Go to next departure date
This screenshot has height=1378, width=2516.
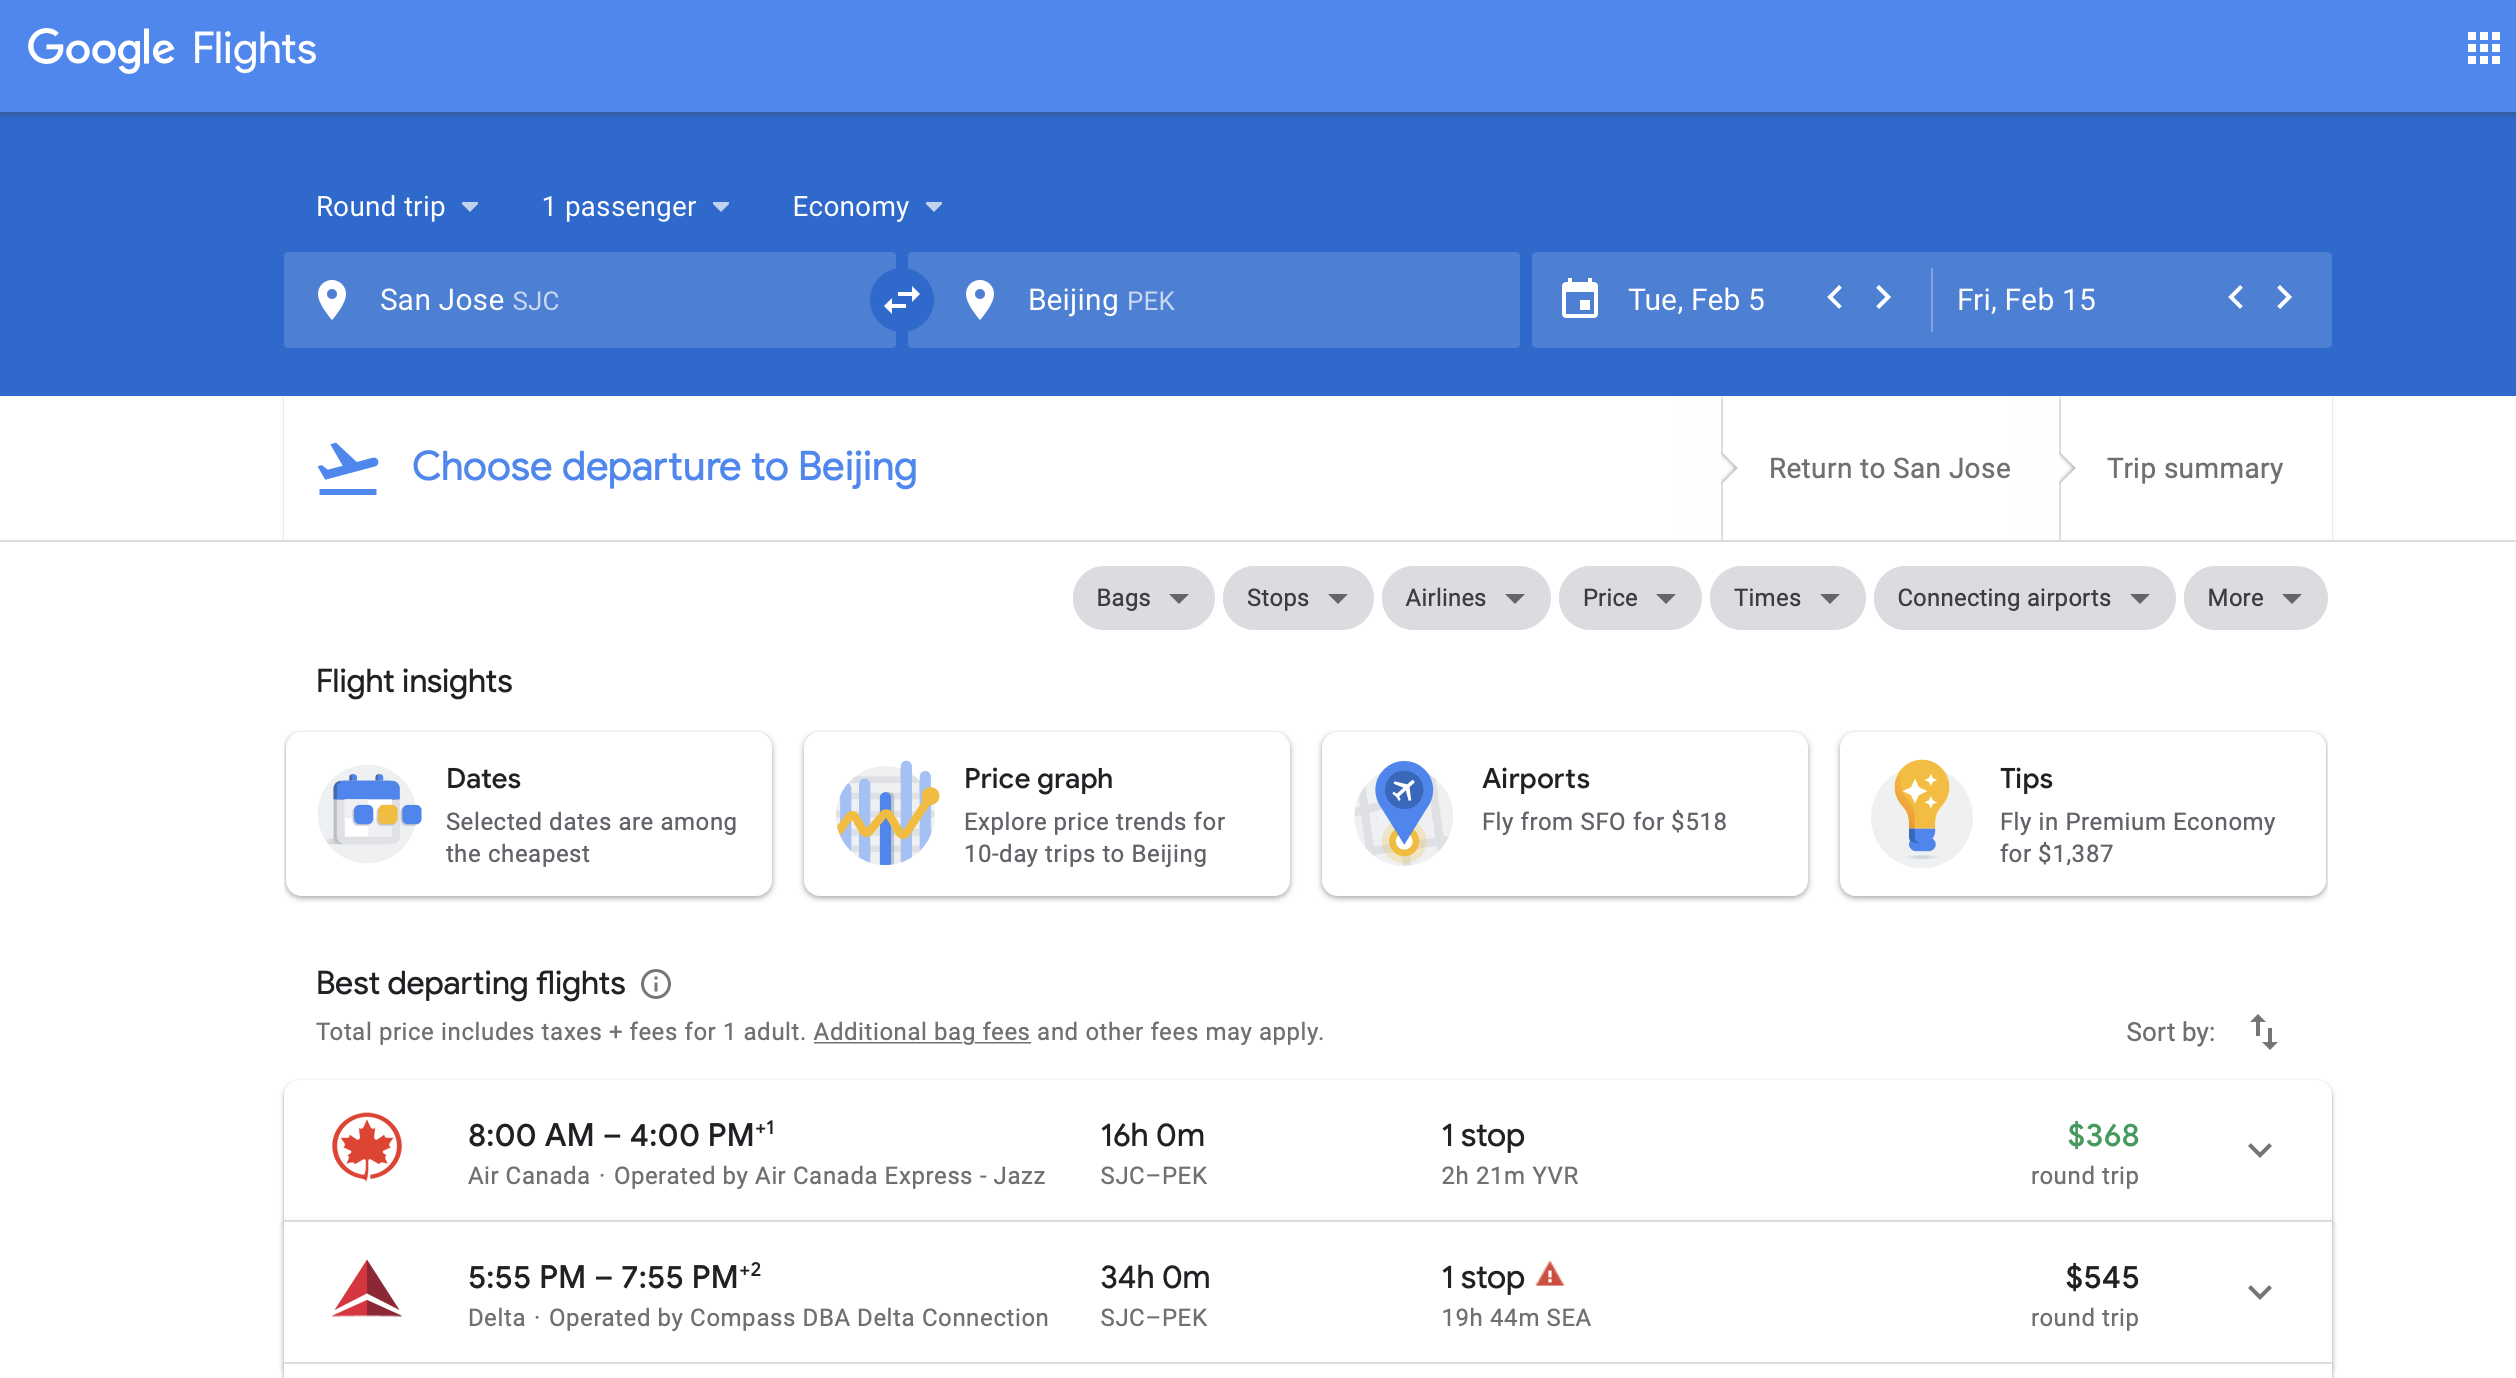pyautogui.click(x=1883, y=298)
